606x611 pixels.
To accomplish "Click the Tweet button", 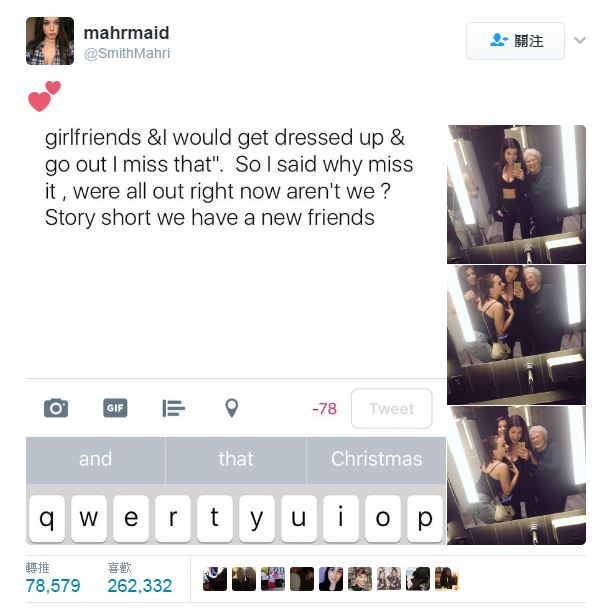I will (392, 408).
